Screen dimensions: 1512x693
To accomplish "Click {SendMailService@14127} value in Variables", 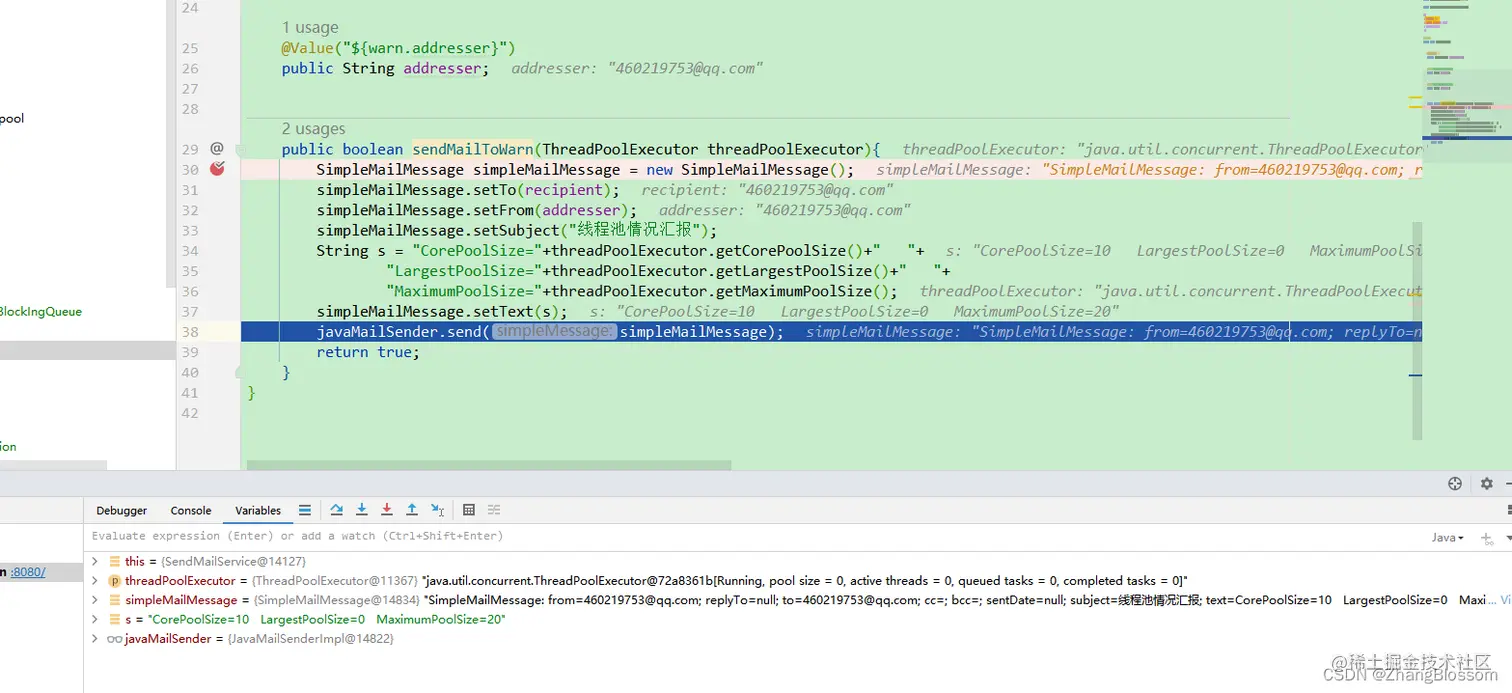I will [234, 562].
